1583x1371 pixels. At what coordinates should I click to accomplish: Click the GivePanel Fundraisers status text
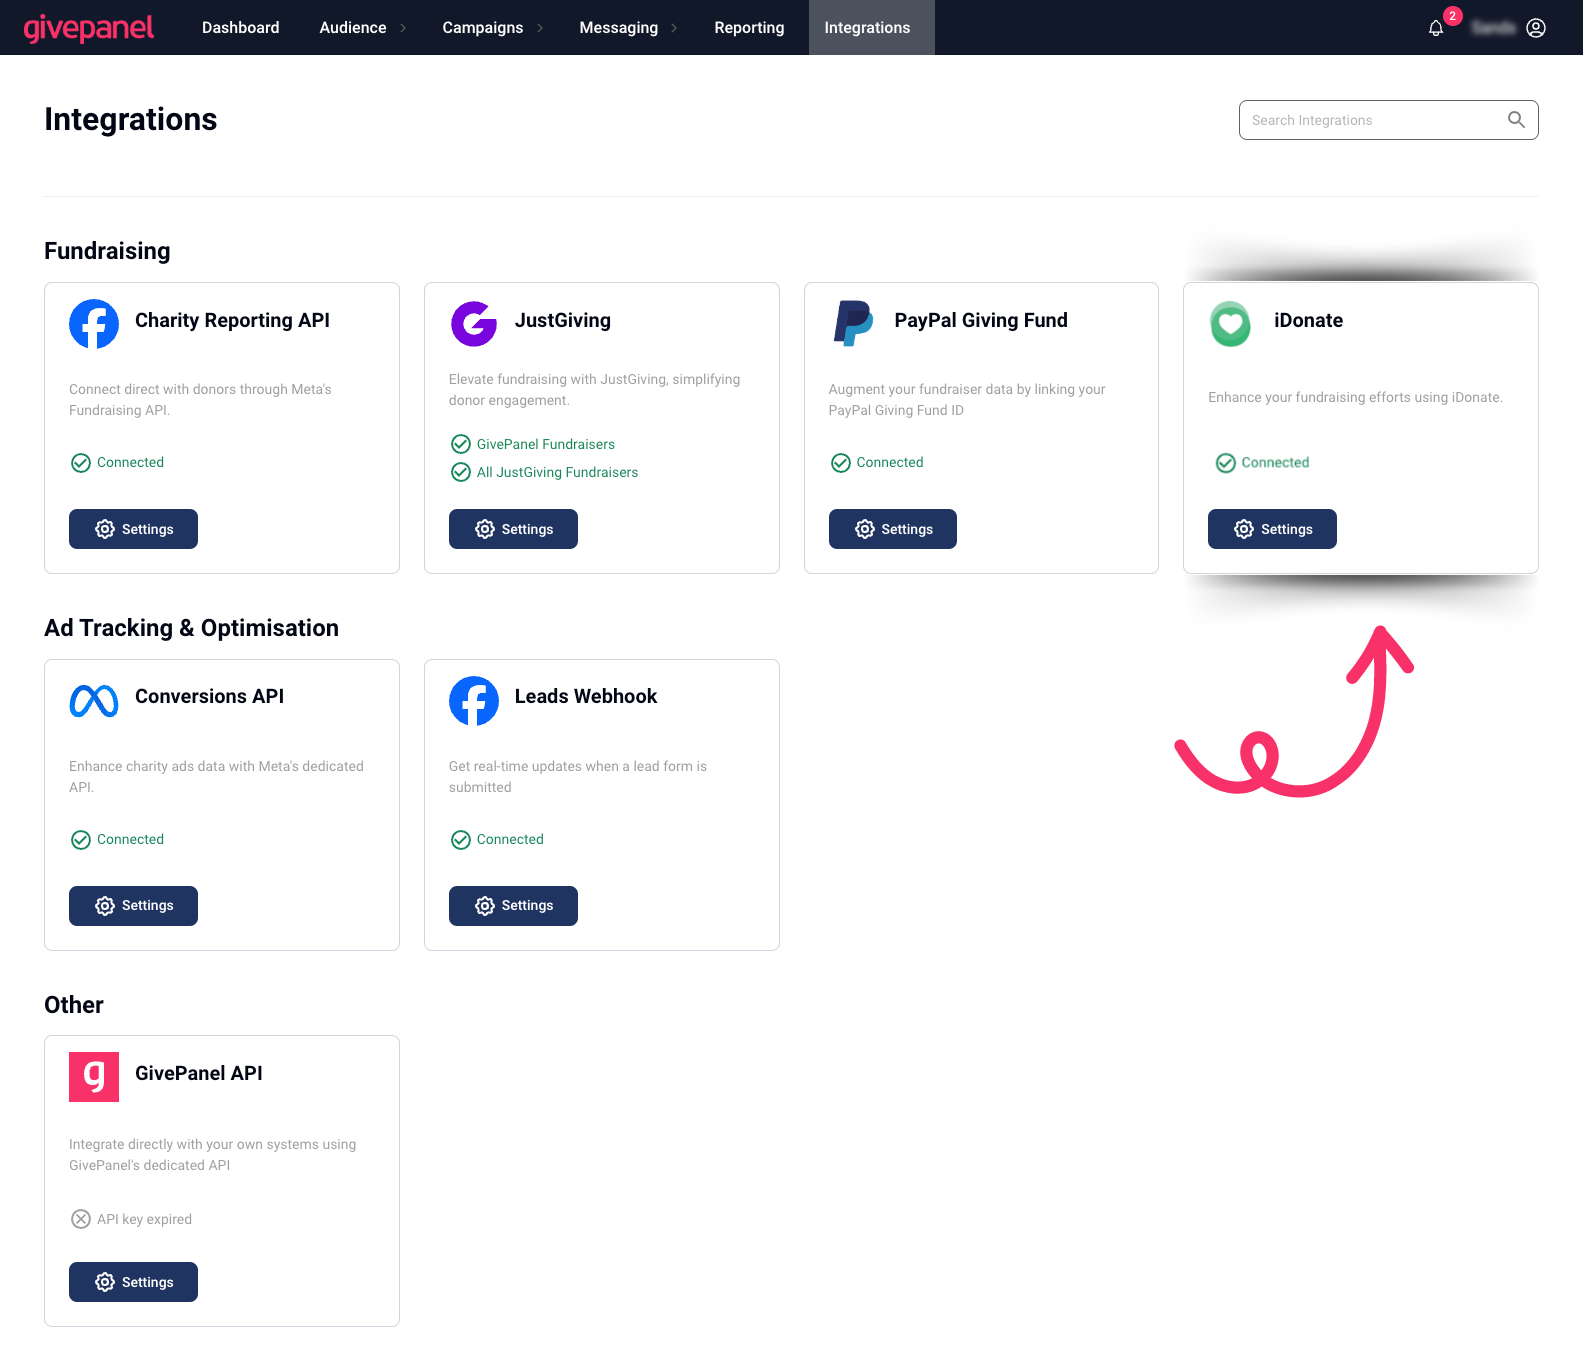(546, 444)
